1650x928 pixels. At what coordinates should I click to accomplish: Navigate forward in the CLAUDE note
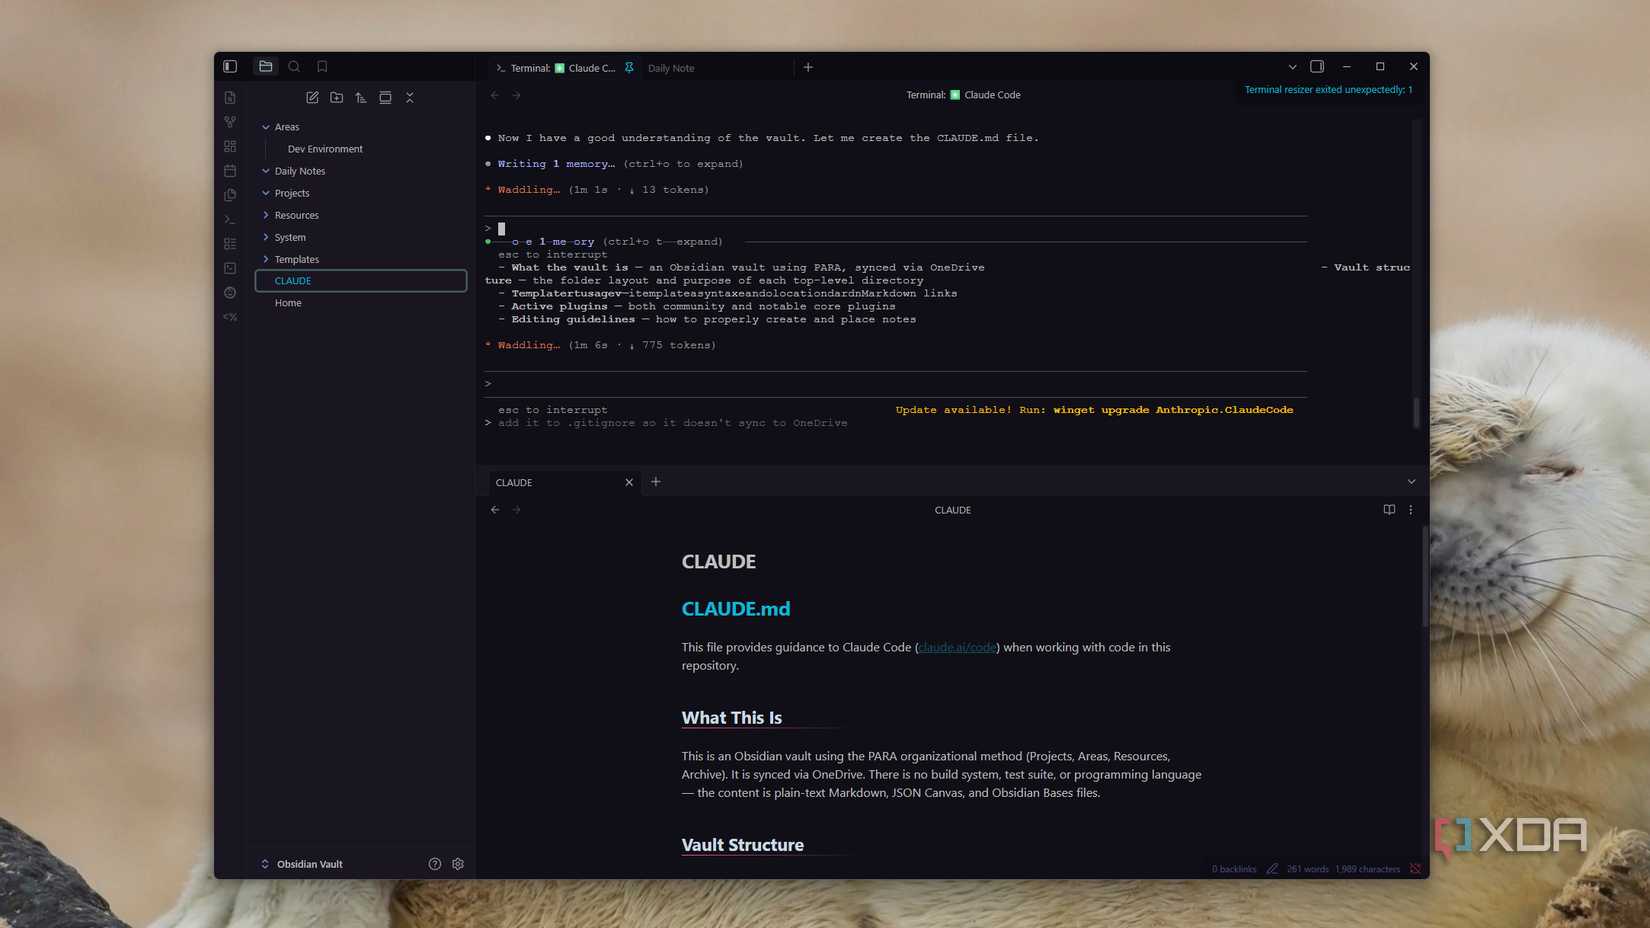(517, 510)
